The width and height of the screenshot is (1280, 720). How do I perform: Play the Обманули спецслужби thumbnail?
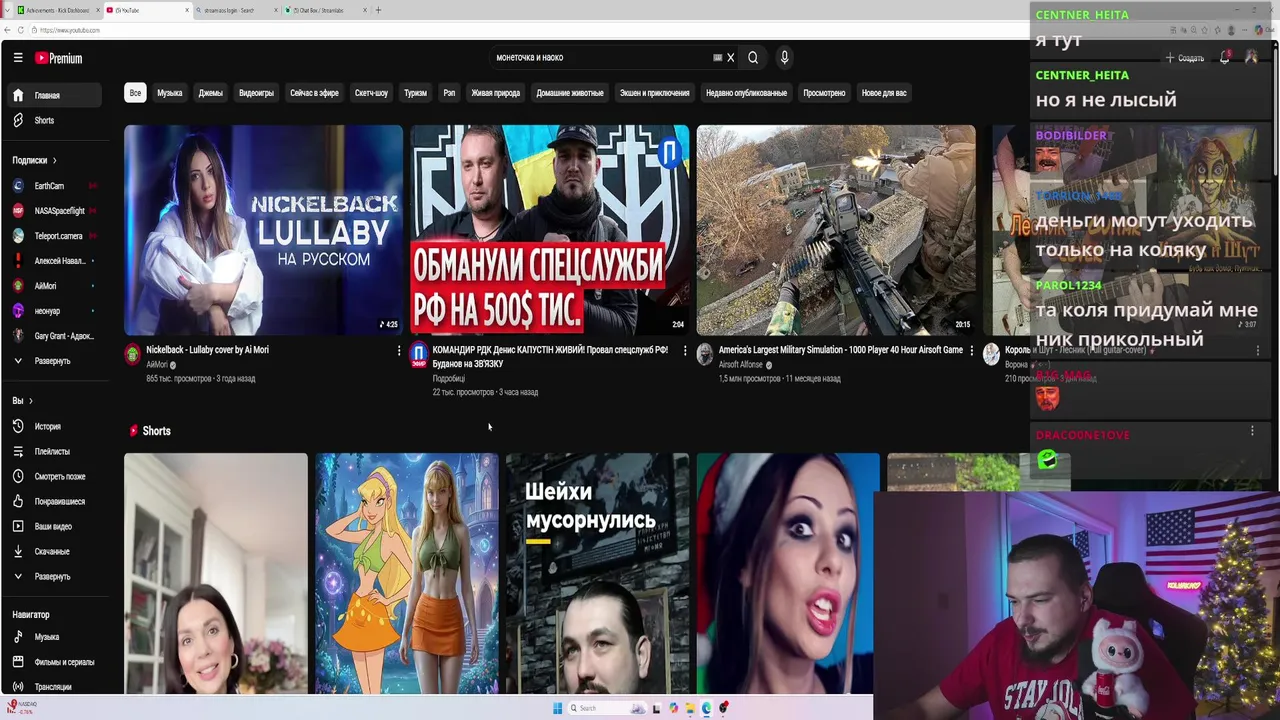550,230
